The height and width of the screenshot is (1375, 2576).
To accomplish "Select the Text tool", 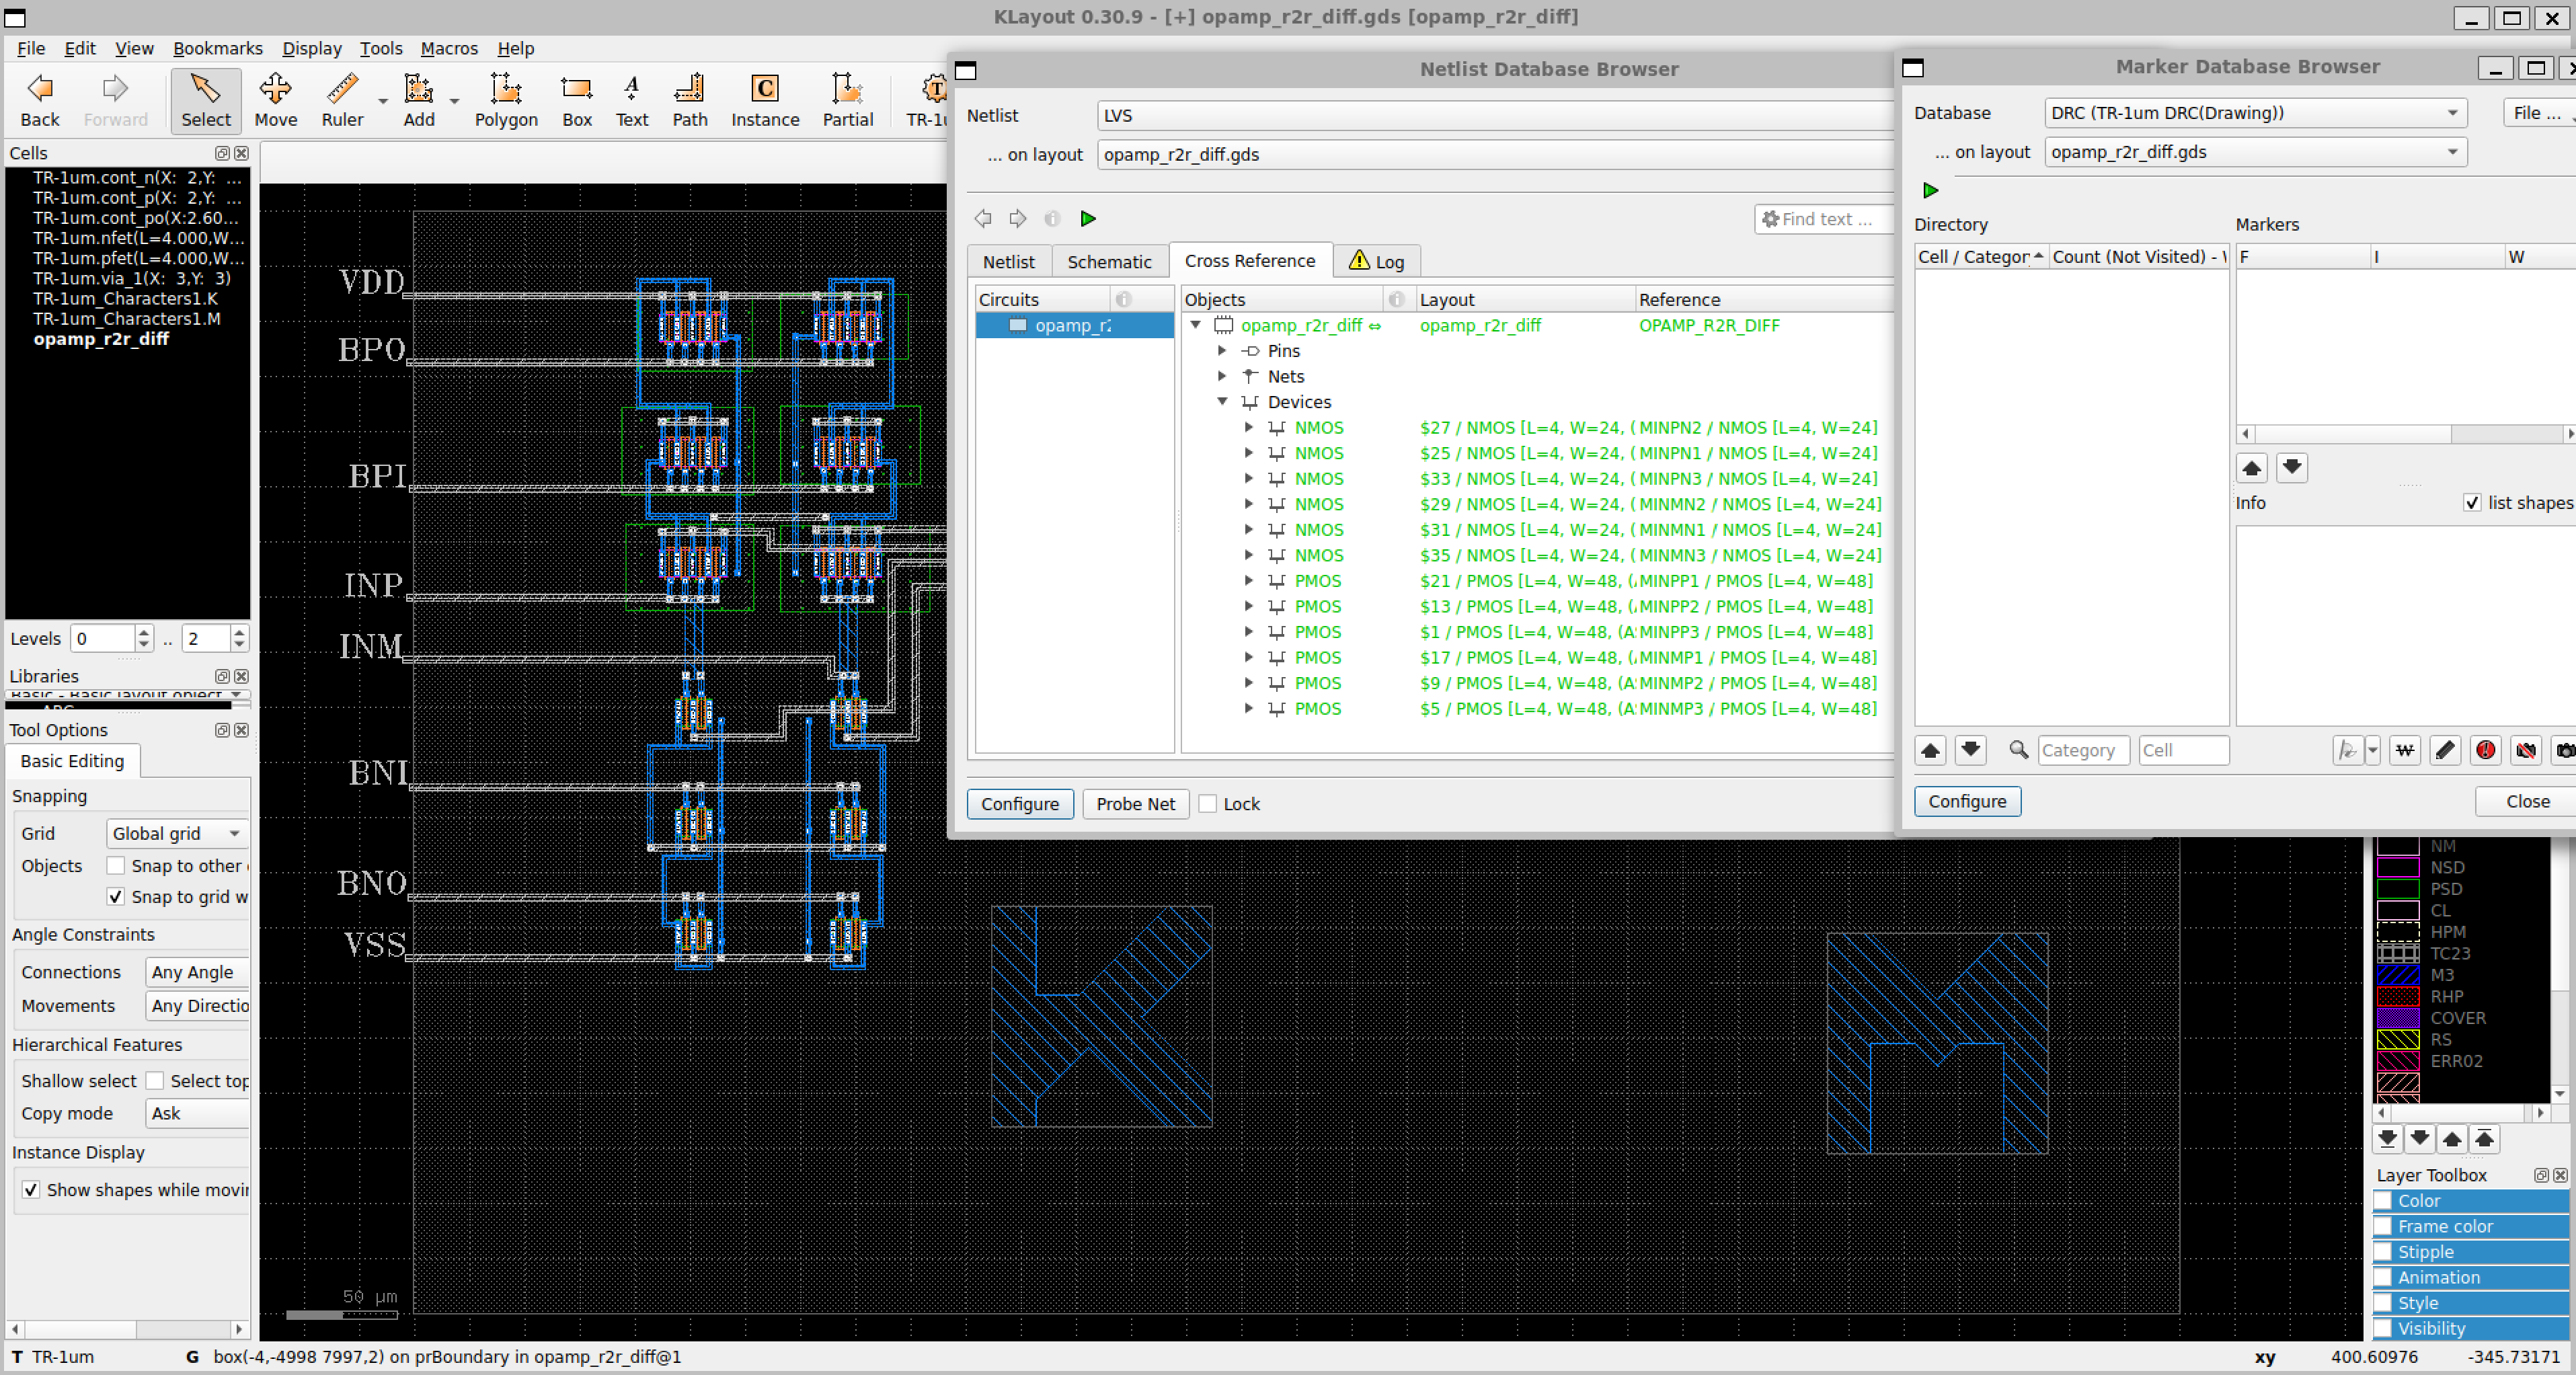I will [631, 100].
